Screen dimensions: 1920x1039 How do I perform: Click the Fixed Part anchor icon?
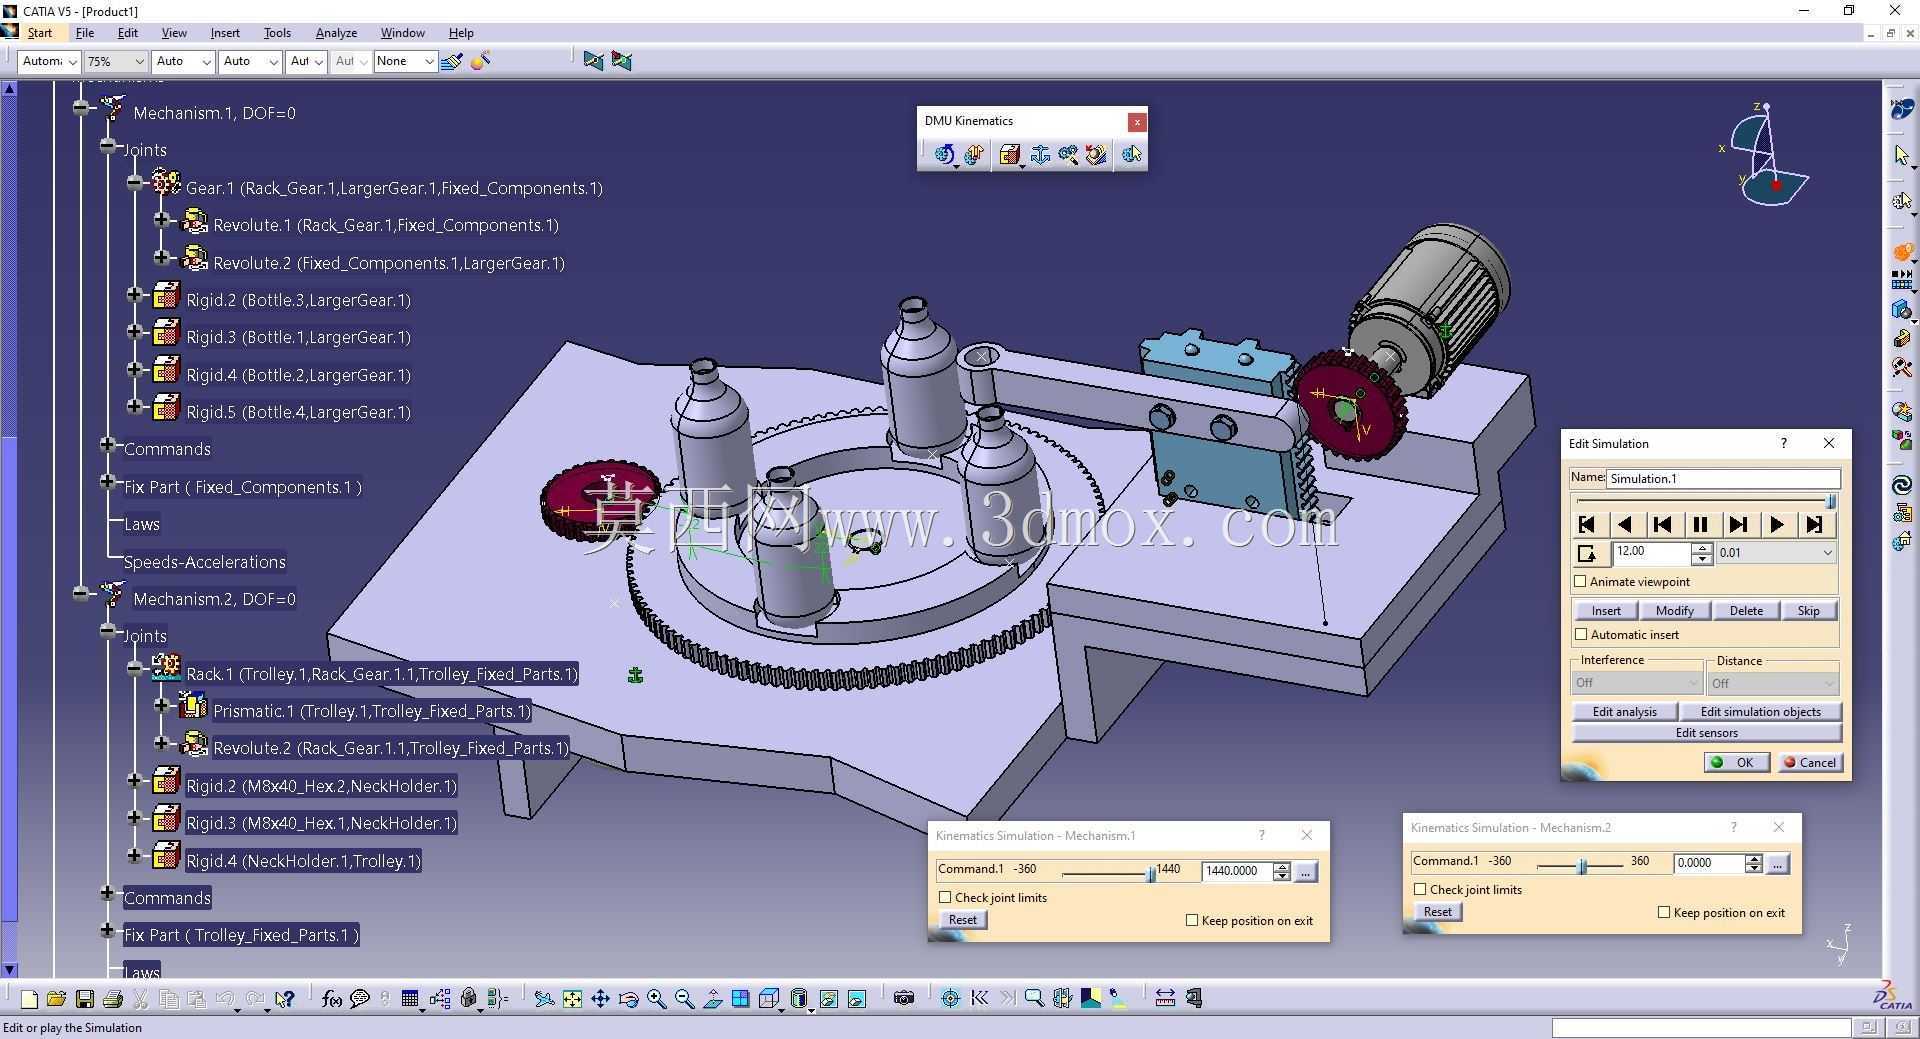1040,154
